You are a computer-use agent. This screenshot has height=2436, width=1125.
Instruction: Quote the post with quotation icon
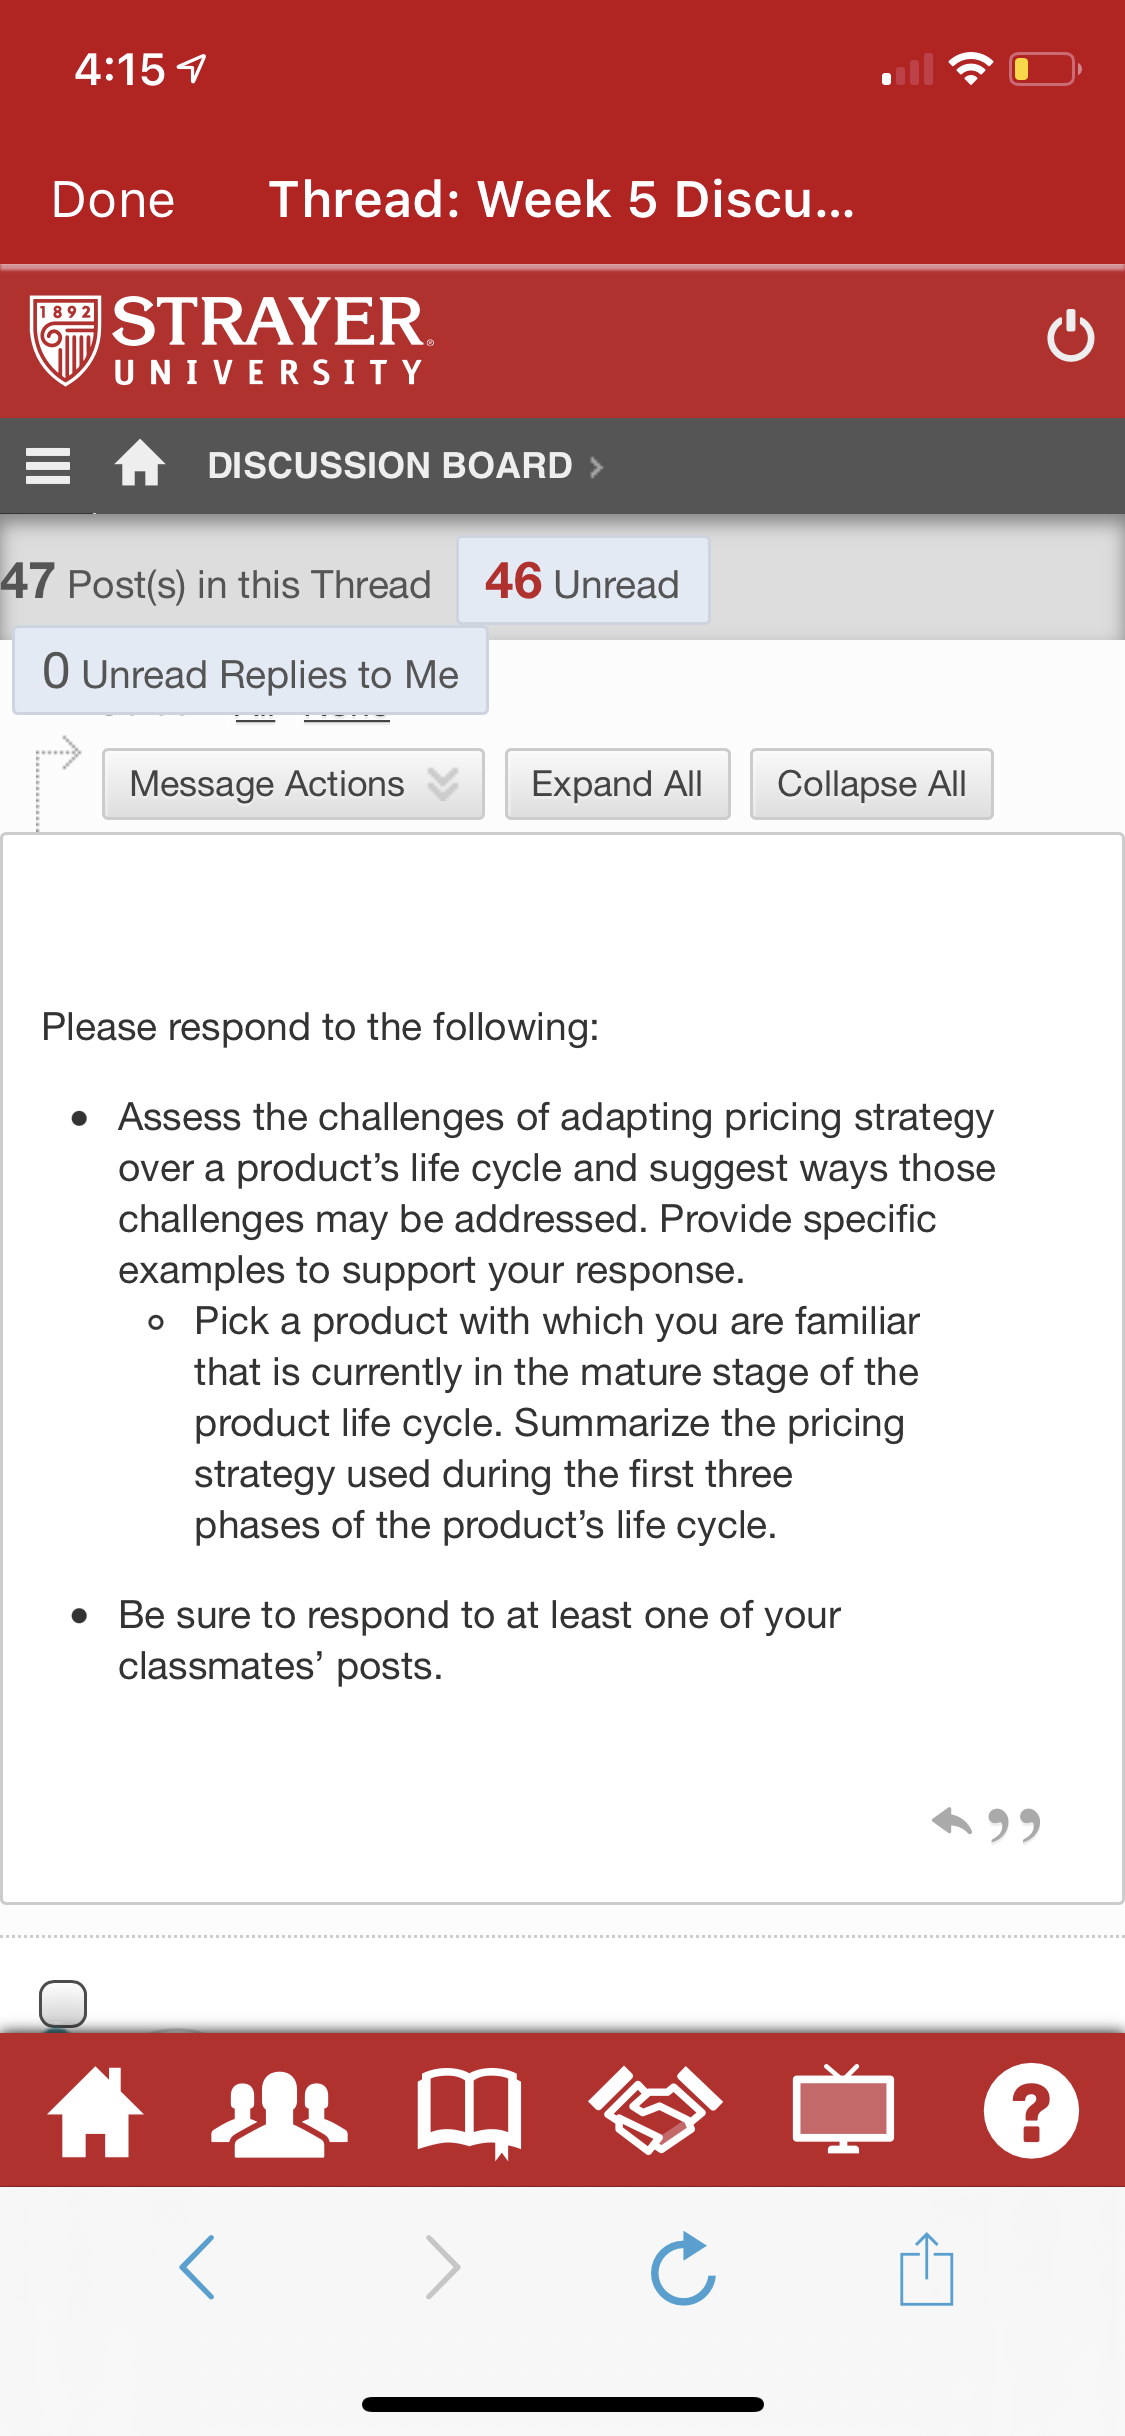click(x=1014, y=1825)
